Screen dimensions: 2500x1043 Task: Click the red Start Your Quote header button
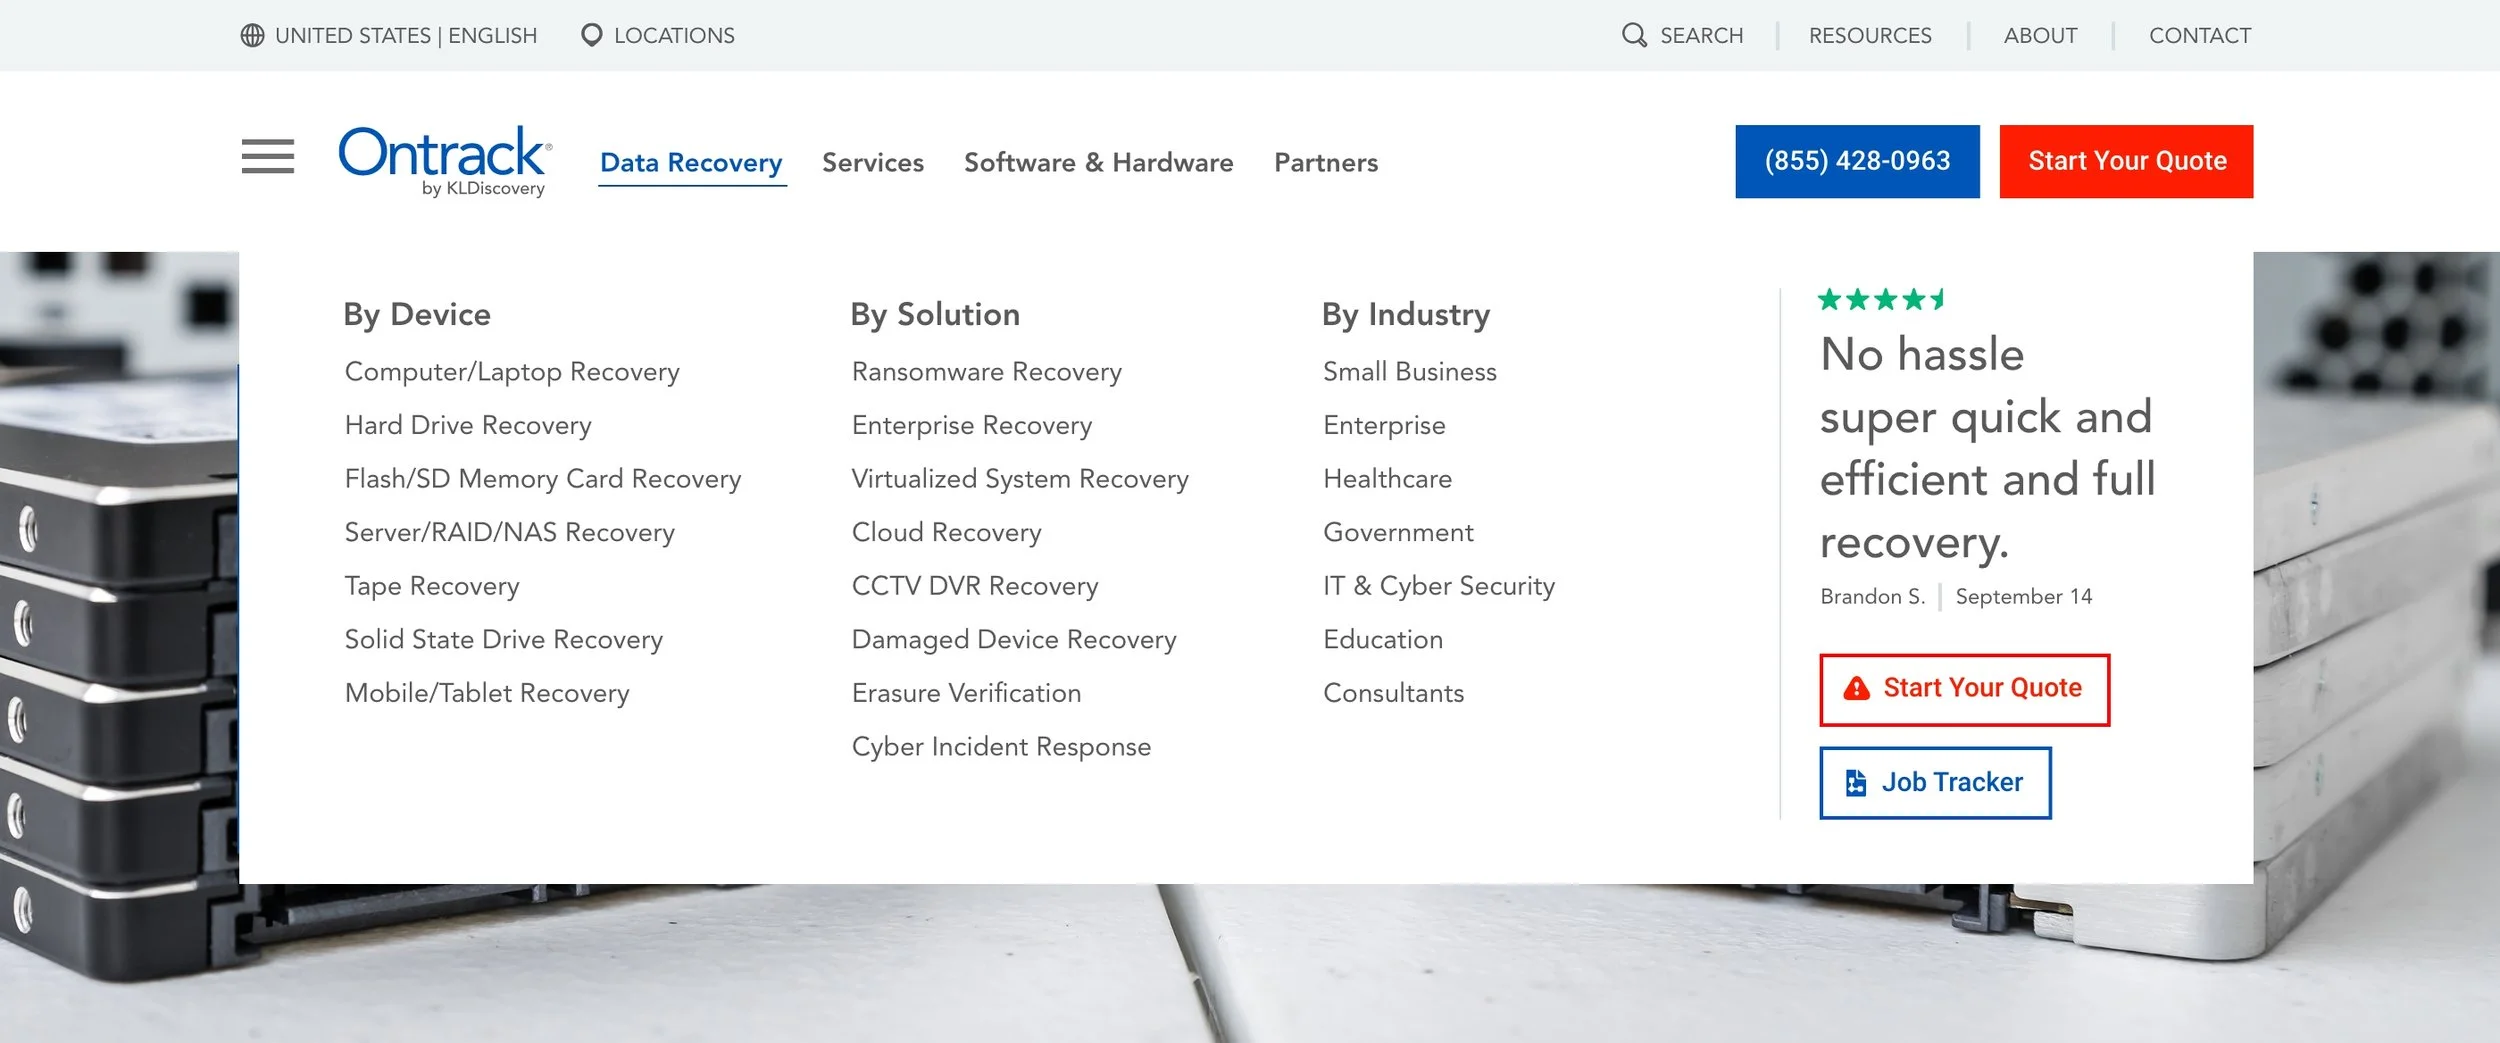(x=2126, y=161)
